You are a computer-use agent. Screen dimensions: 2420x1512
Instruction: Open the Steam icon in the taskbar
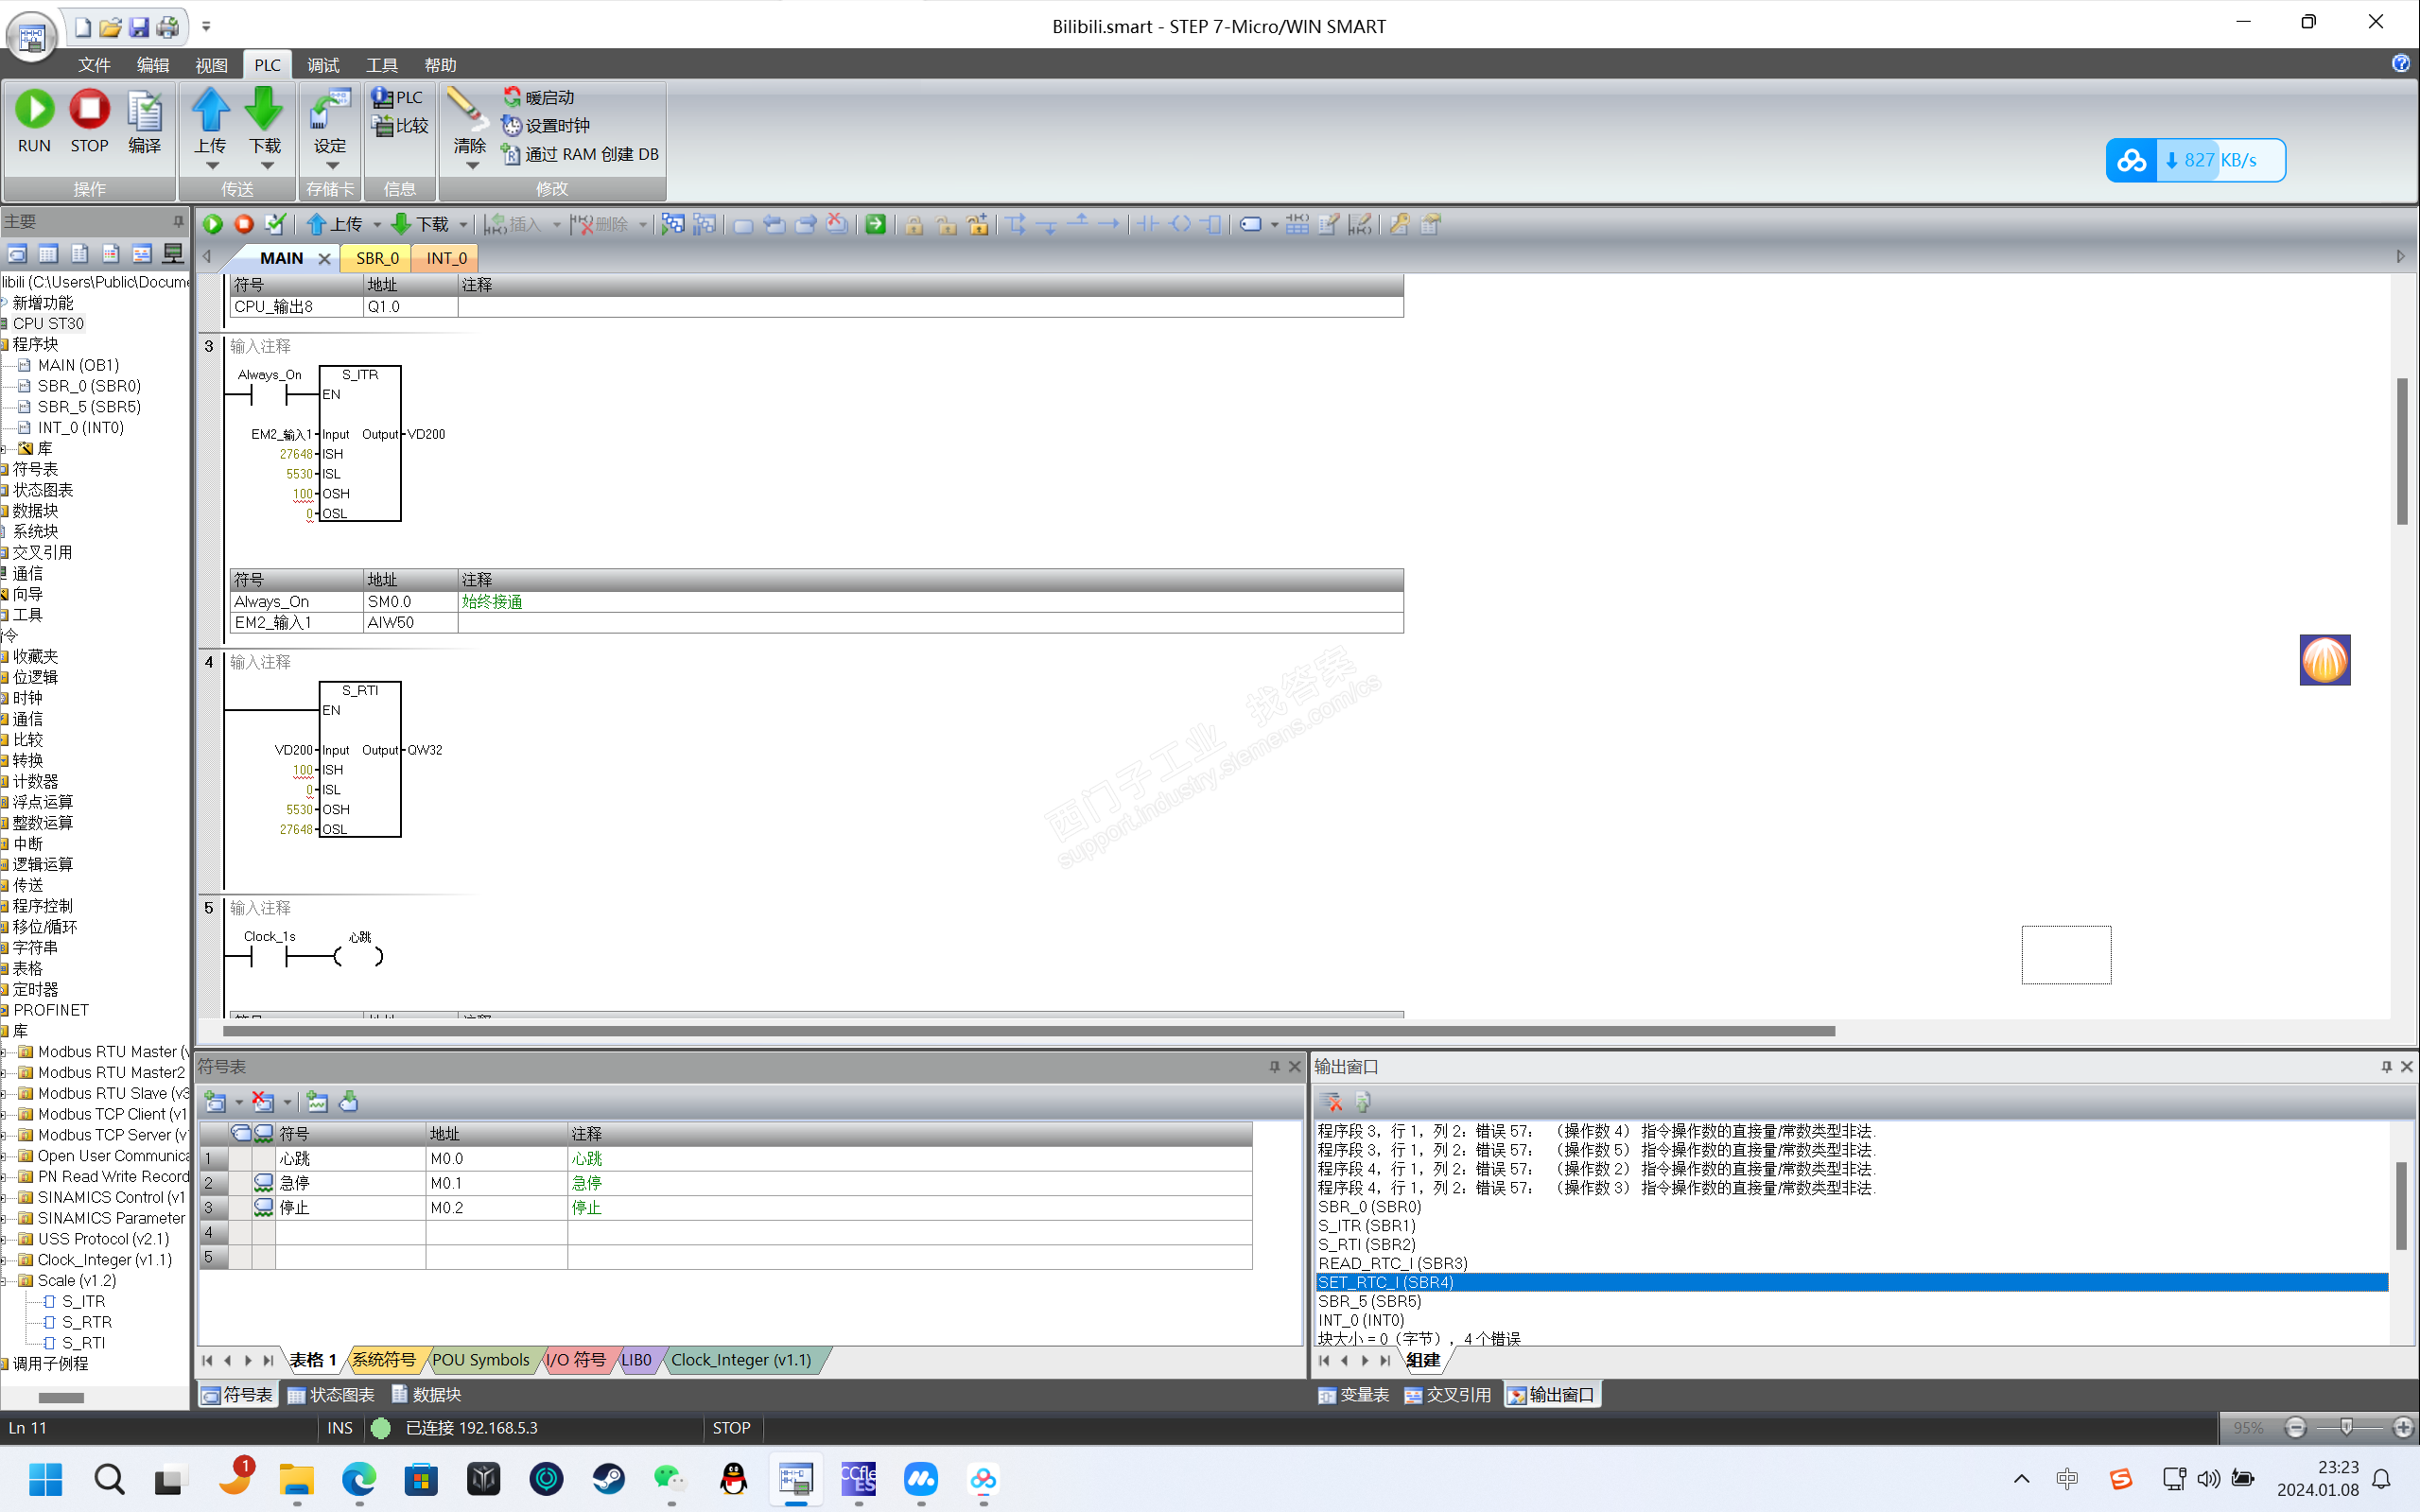coord(608,1478)
